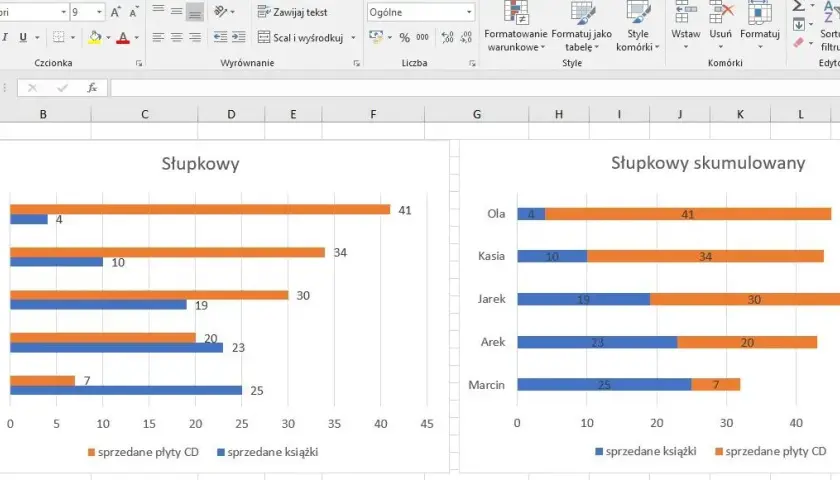
Task: Select column L header
Action: (801, 114)
